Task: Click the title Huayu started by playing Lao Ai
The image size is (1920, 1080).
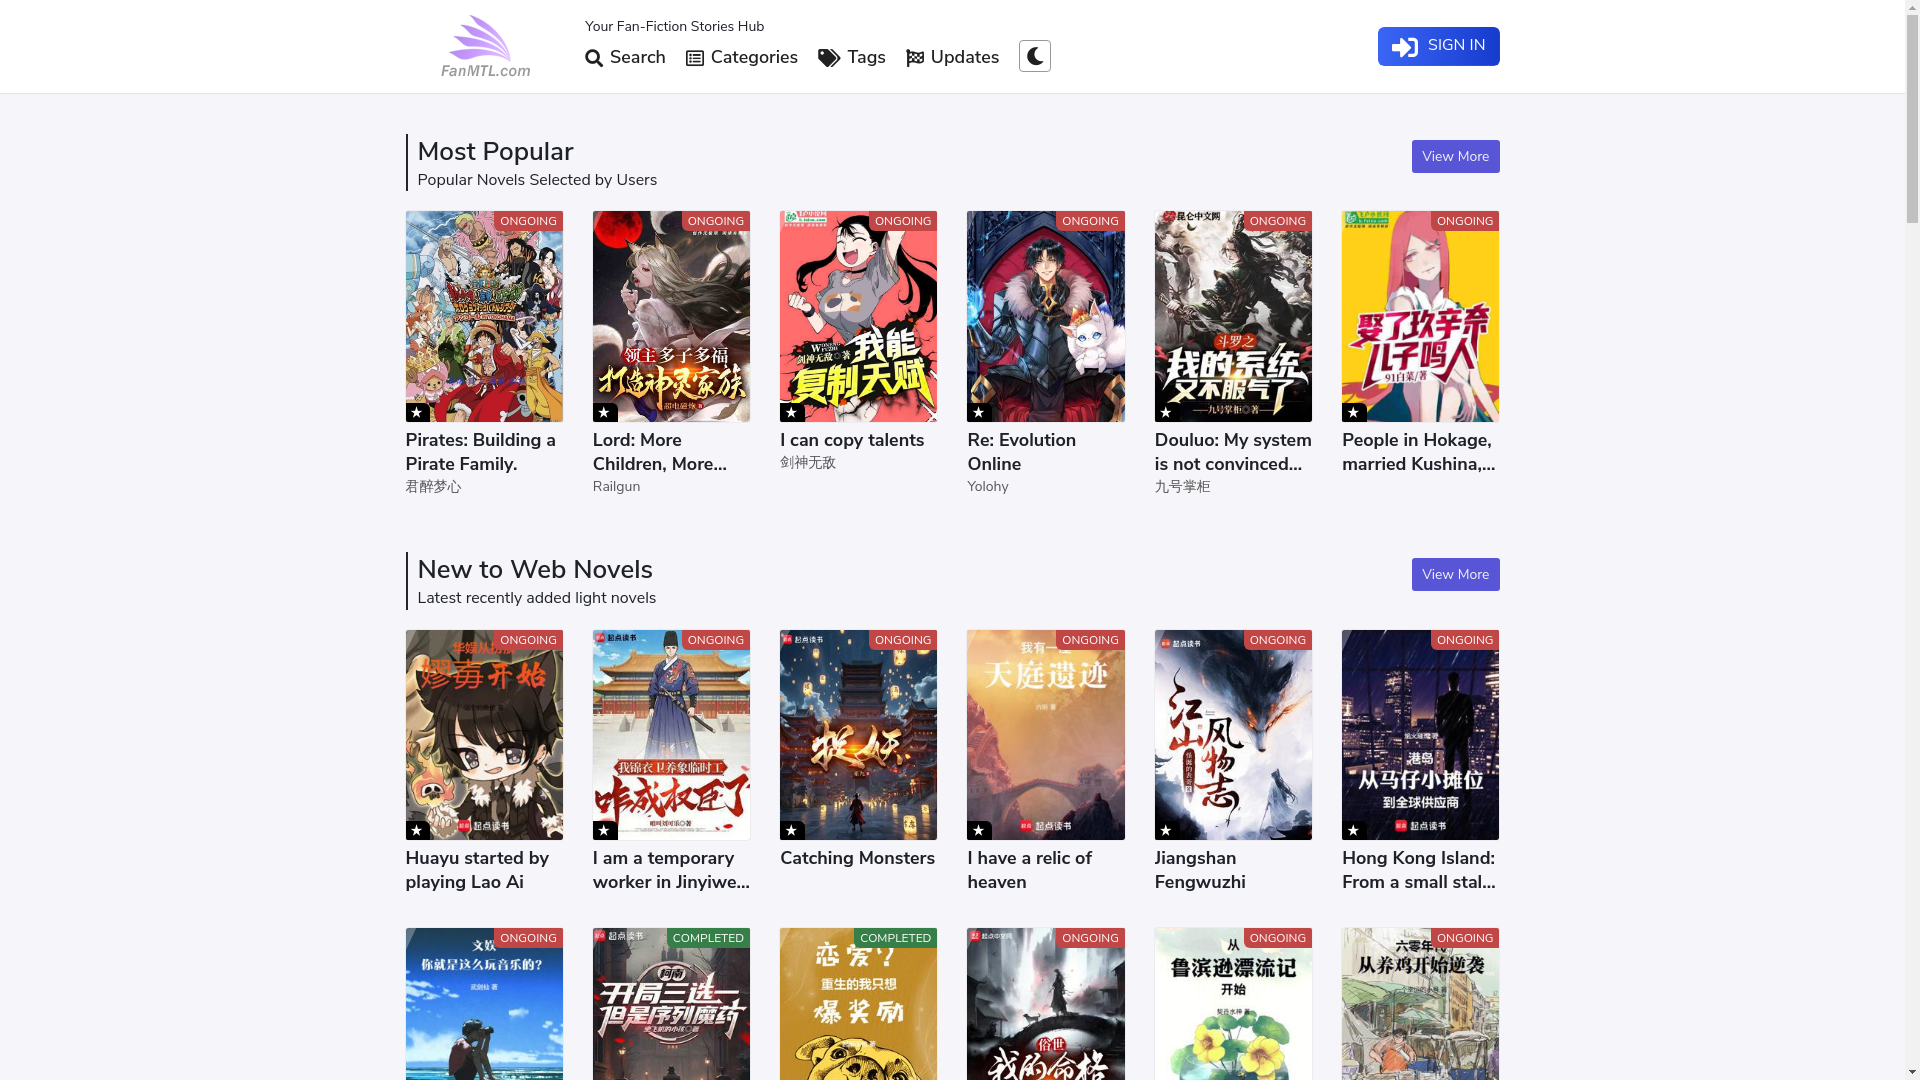Action: click(477, 870)
